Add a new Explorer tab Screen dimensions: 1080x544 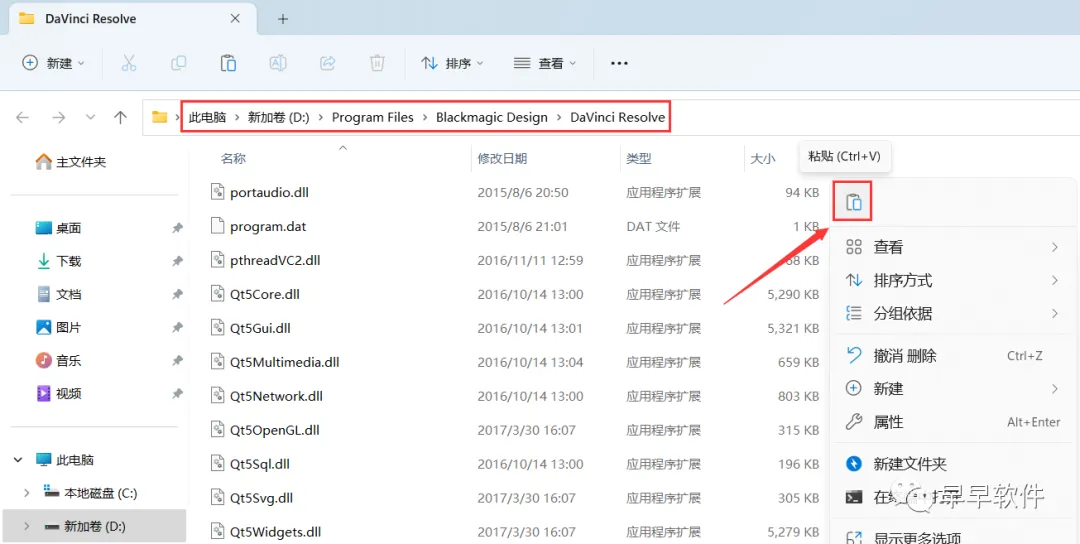click(x=282, y=19)
